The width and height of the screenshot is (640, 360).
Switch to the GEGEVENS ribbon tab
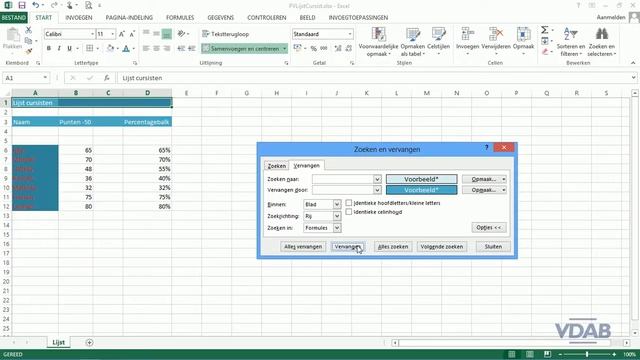(220, 18)
